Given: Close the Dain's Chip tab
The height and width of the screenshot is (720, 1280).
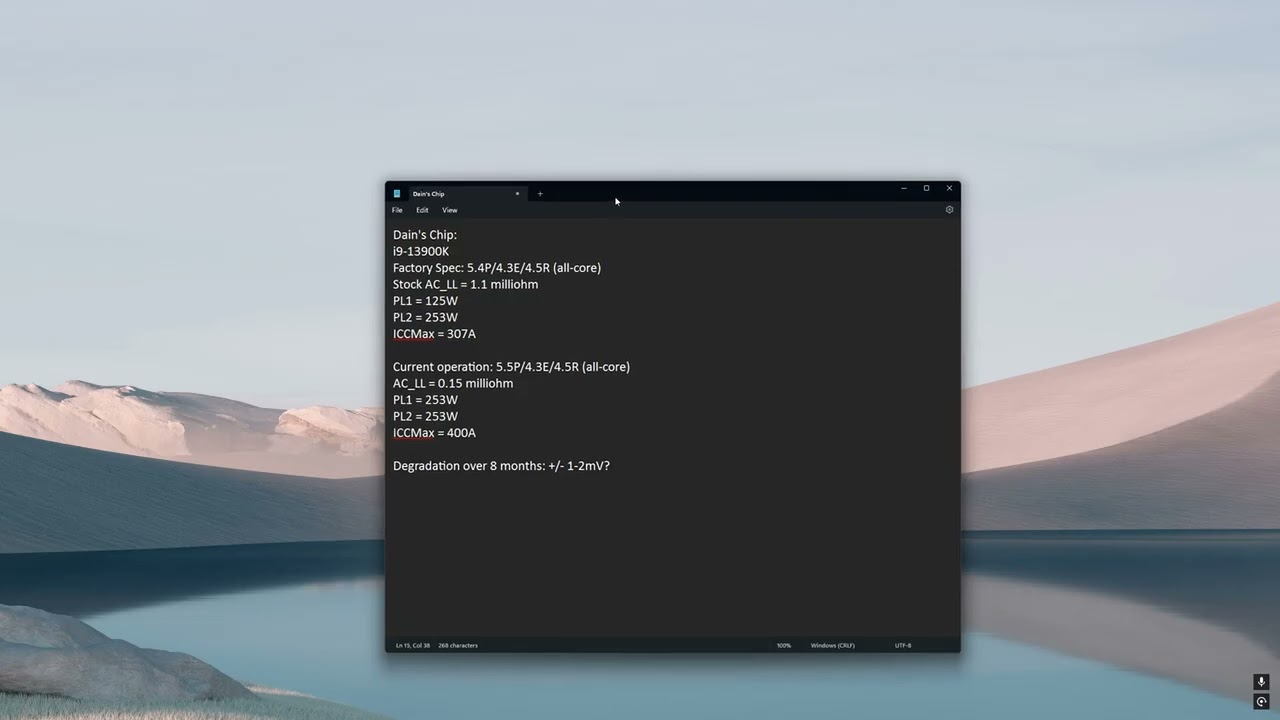Looking at the screenshot, I should [517, 194].
